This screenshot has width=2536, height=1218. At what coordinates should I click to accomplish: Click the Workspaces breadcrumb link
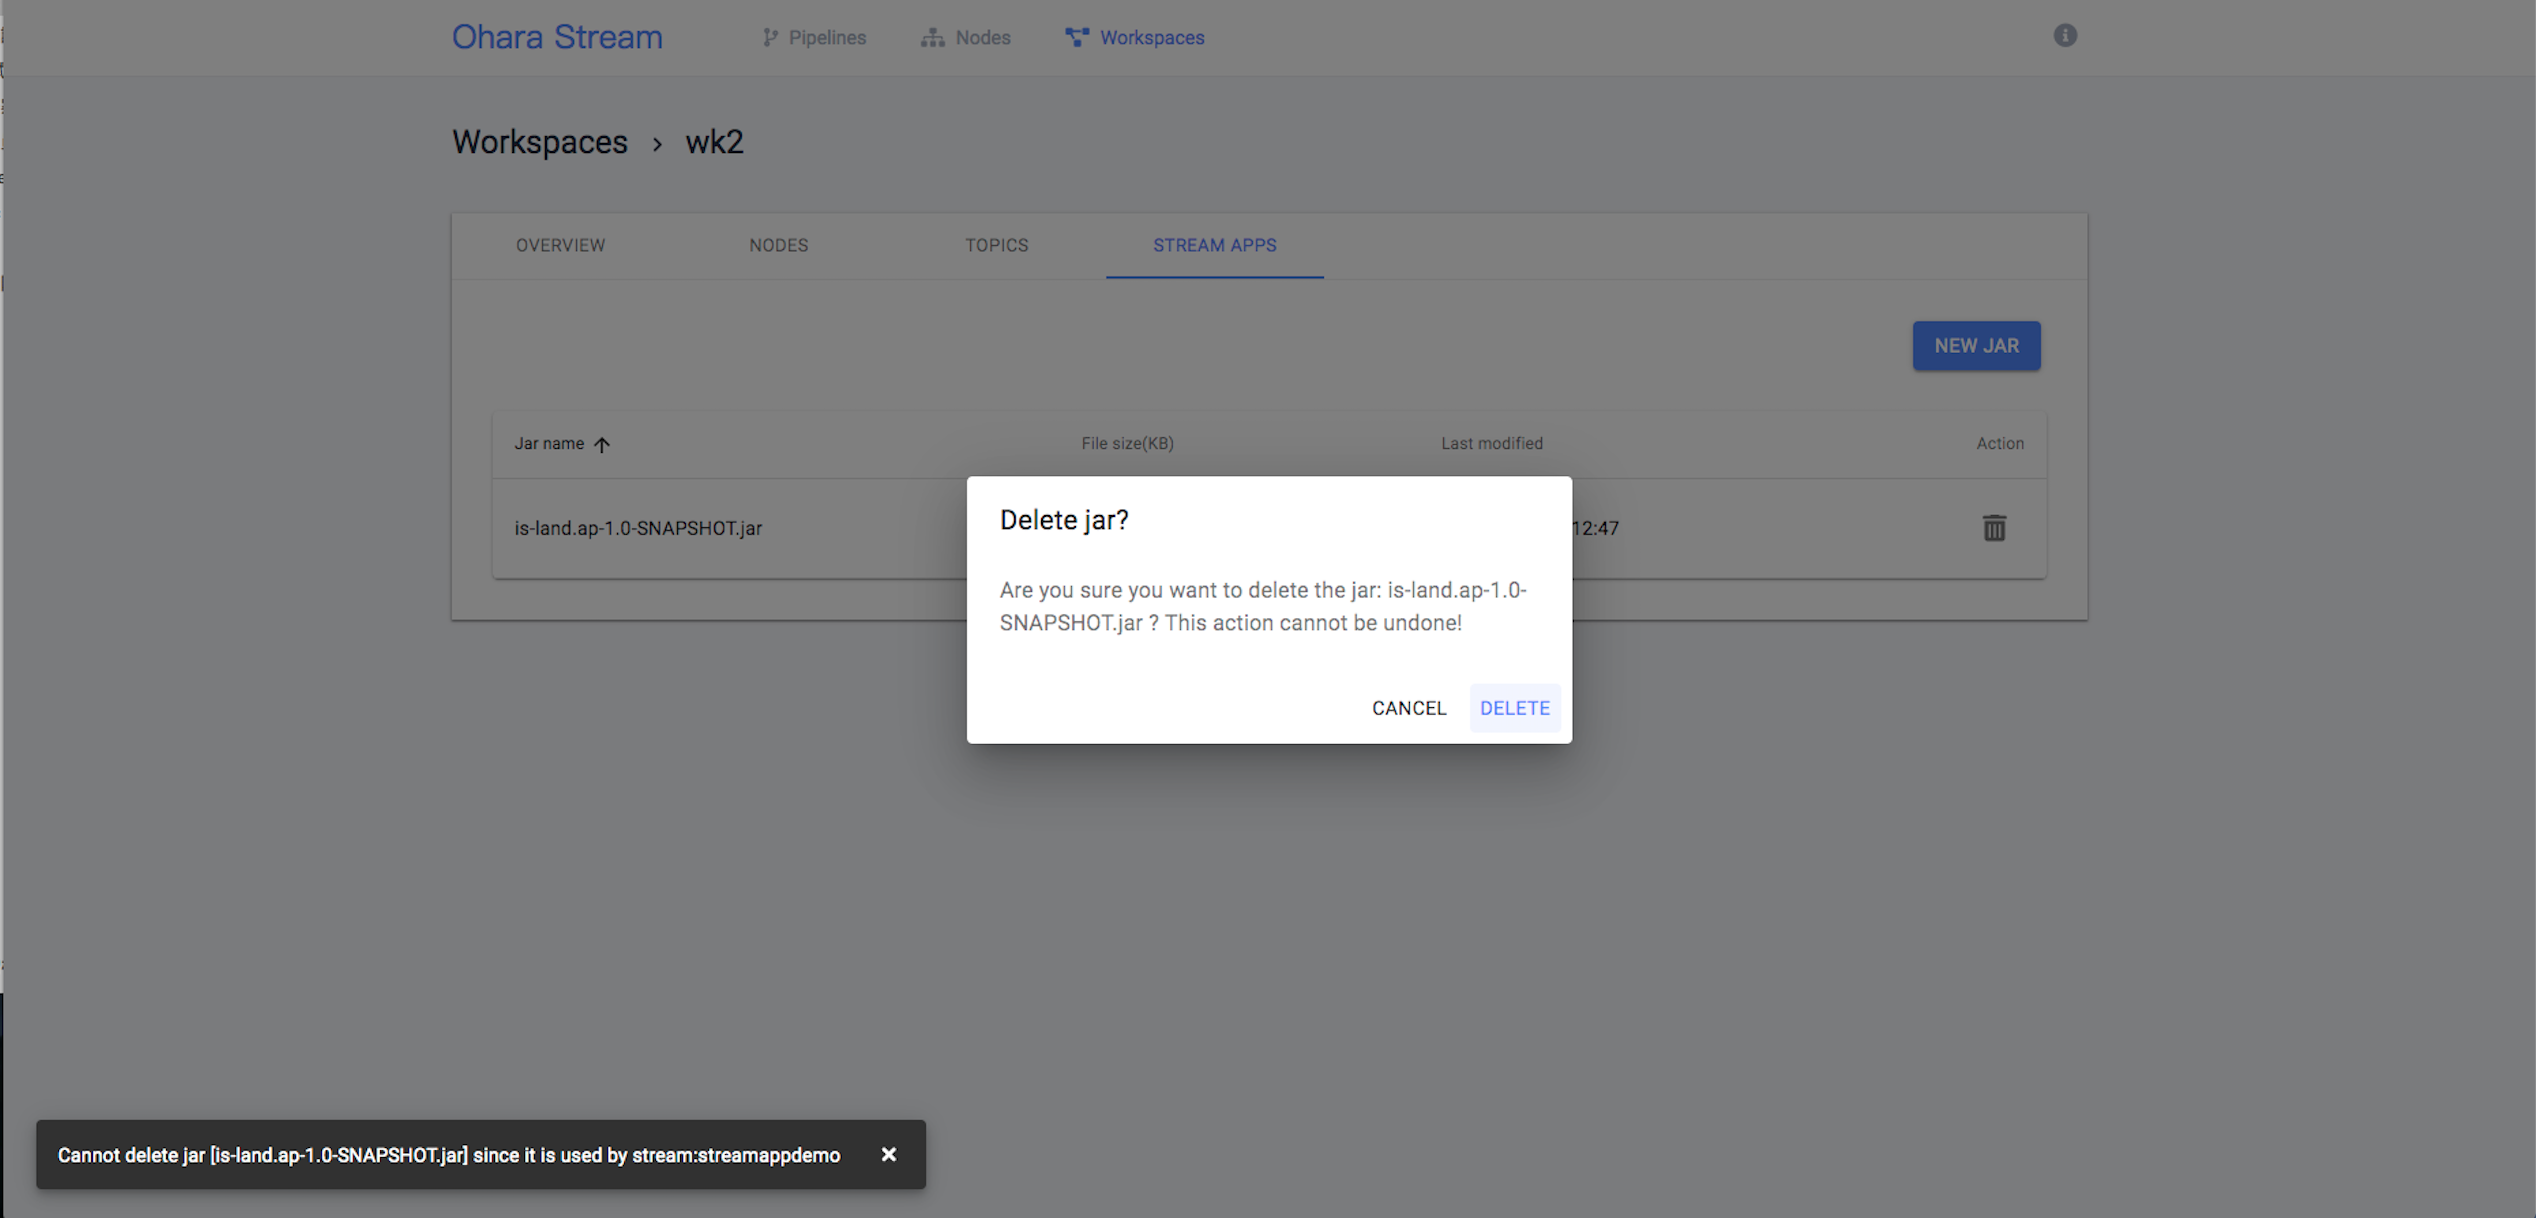point(540,142)
